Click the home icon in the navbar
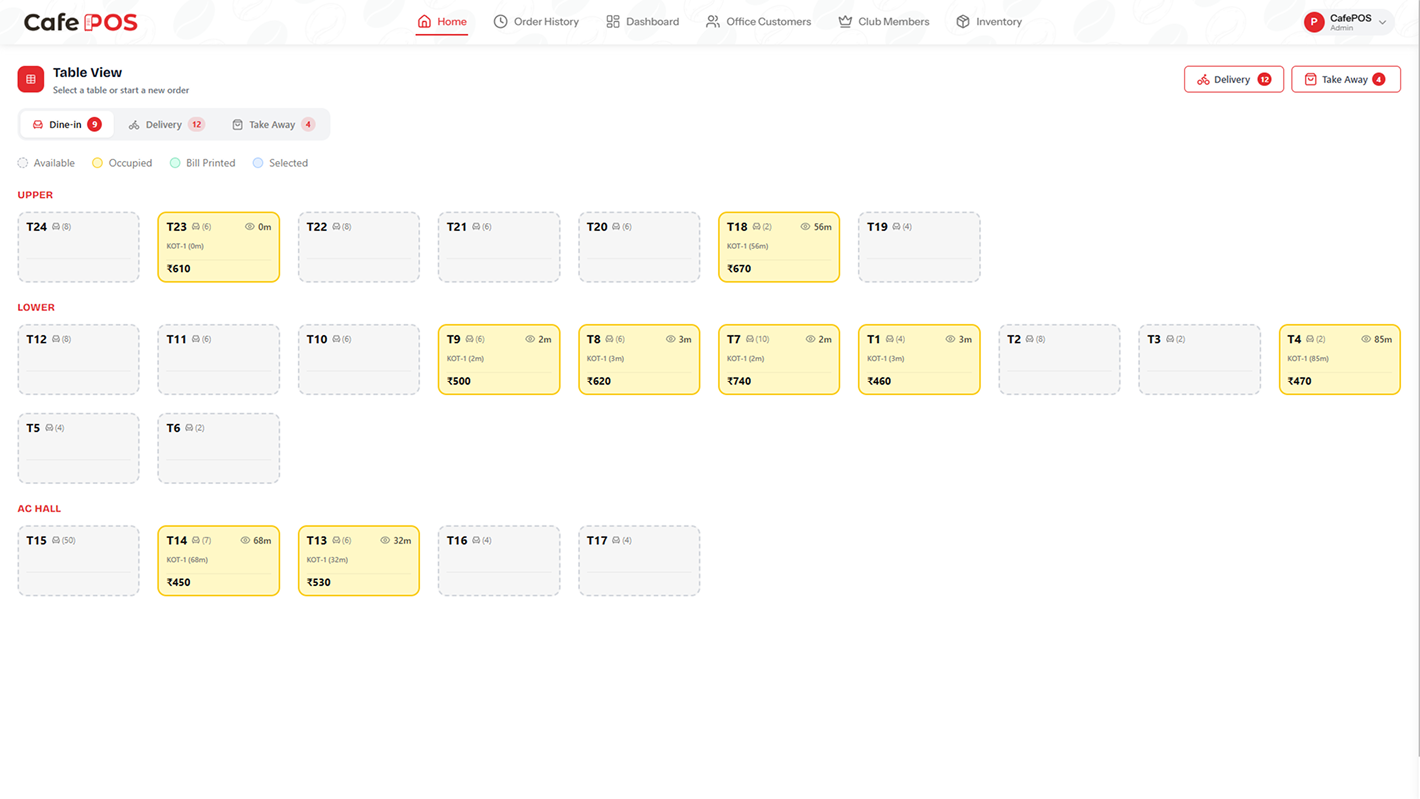The image size is (1420, 799). click(x=424, y=21)
